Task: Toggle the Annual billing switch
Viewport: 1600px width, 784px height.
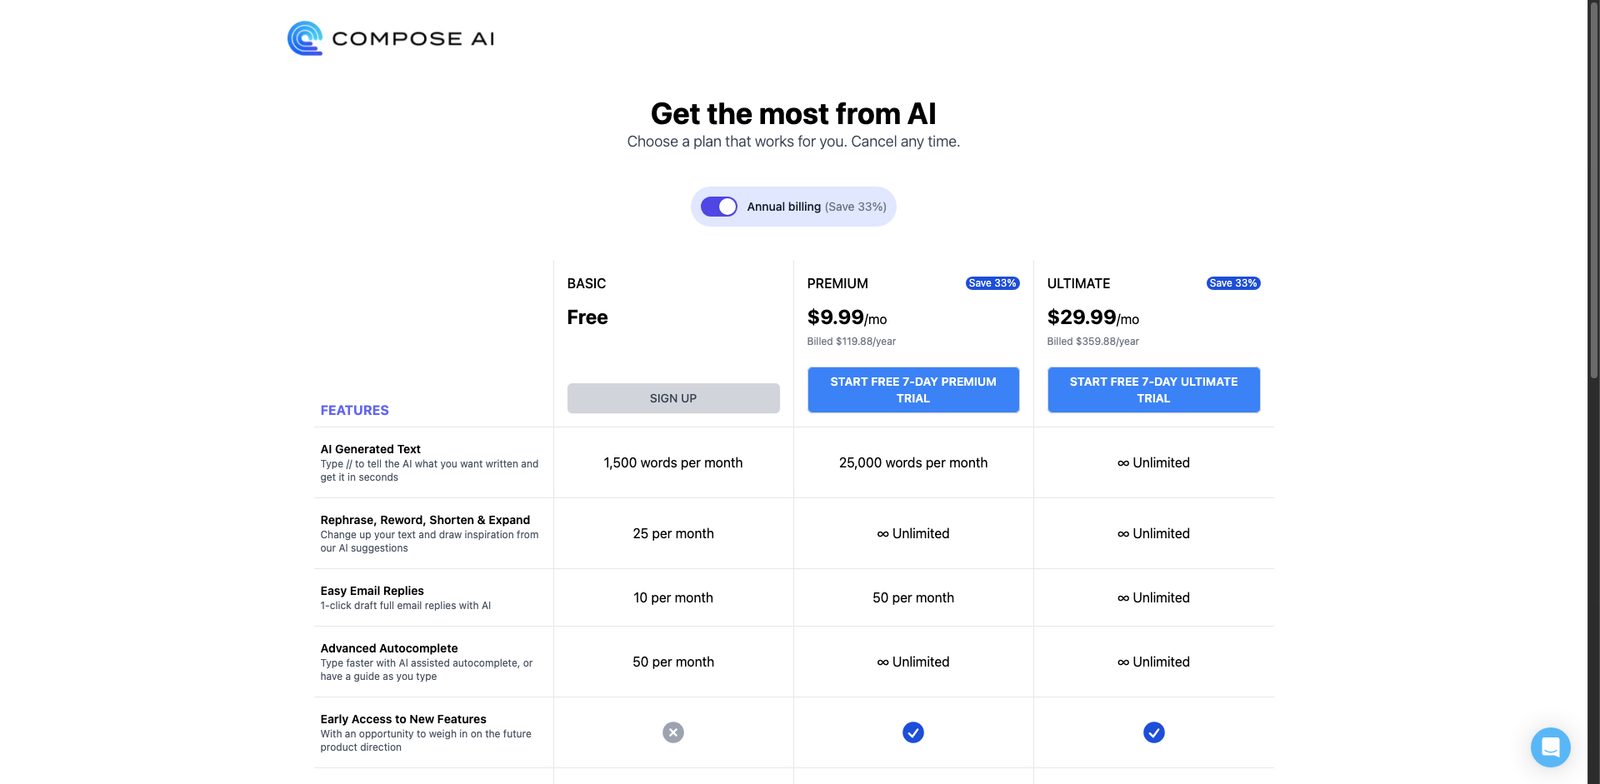Action: (x=719, y=207)
